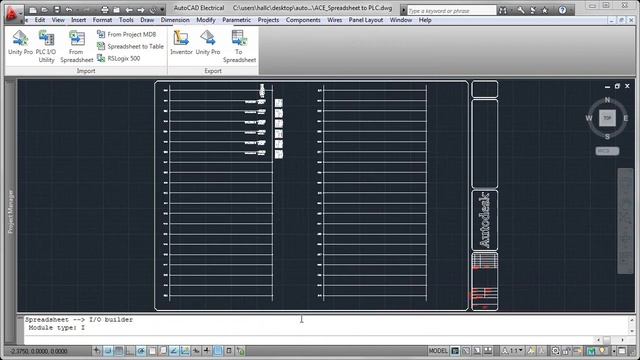Open the Modify menu

(206, 20)
